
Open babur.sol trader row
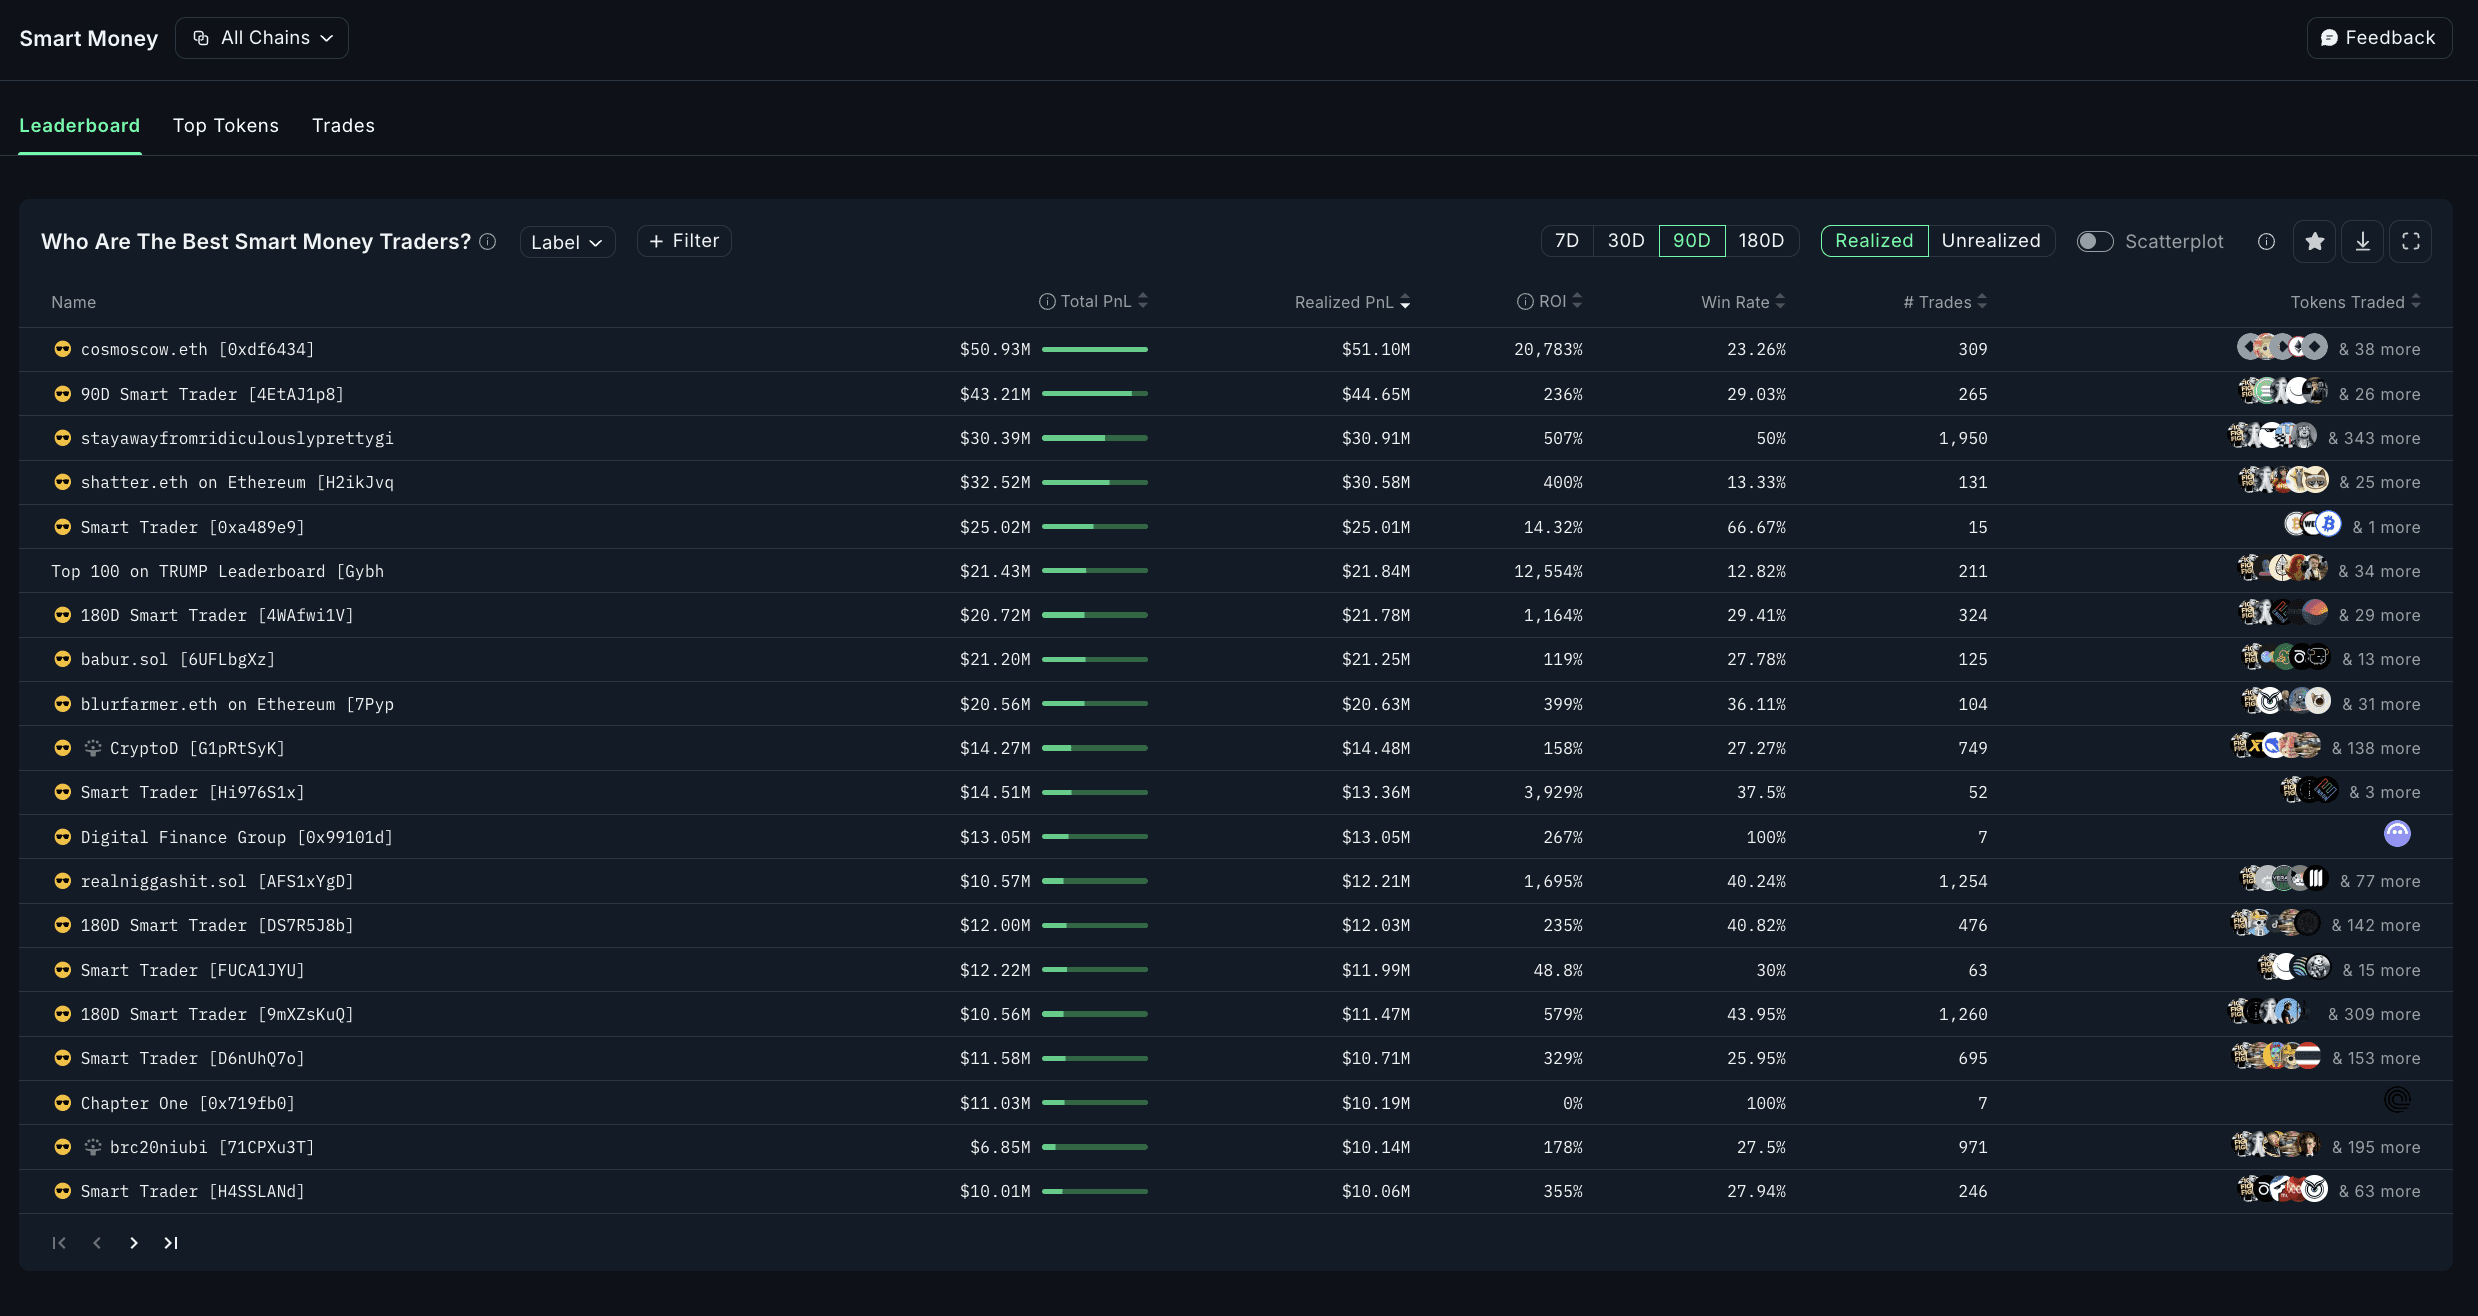177,659
